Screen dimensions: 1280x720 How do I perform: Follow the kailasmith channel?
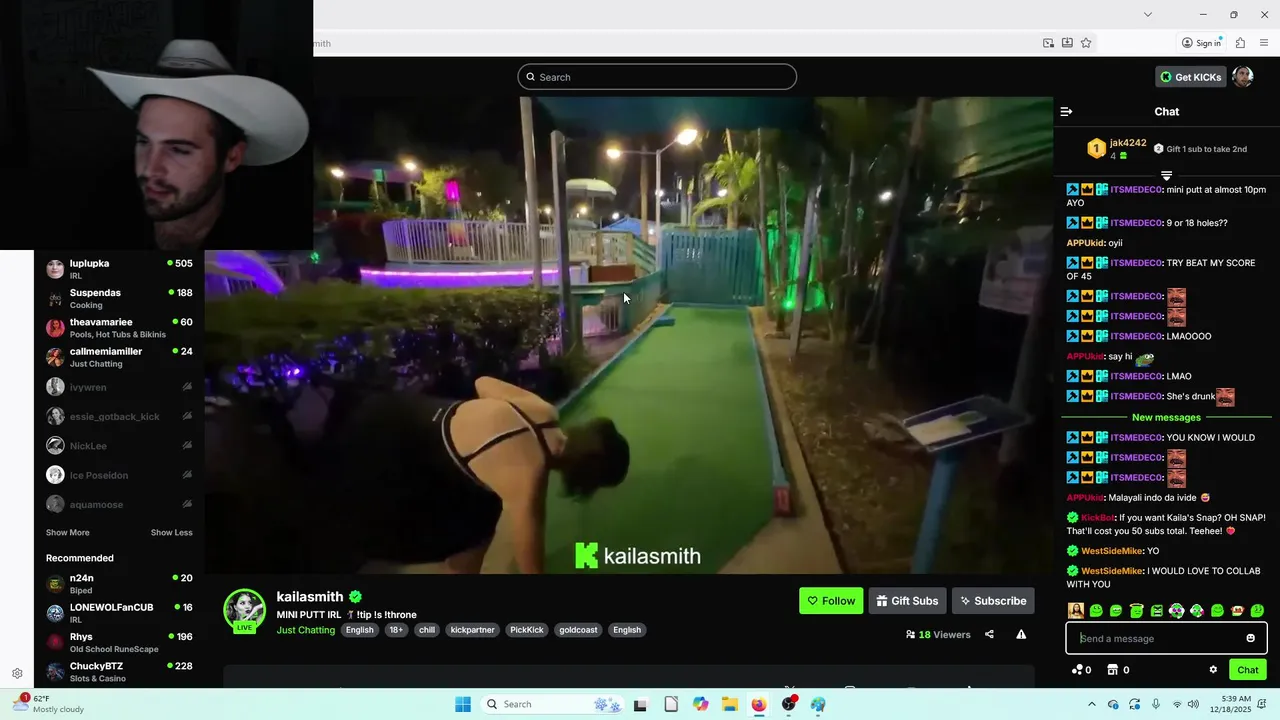tap(831, 601)
